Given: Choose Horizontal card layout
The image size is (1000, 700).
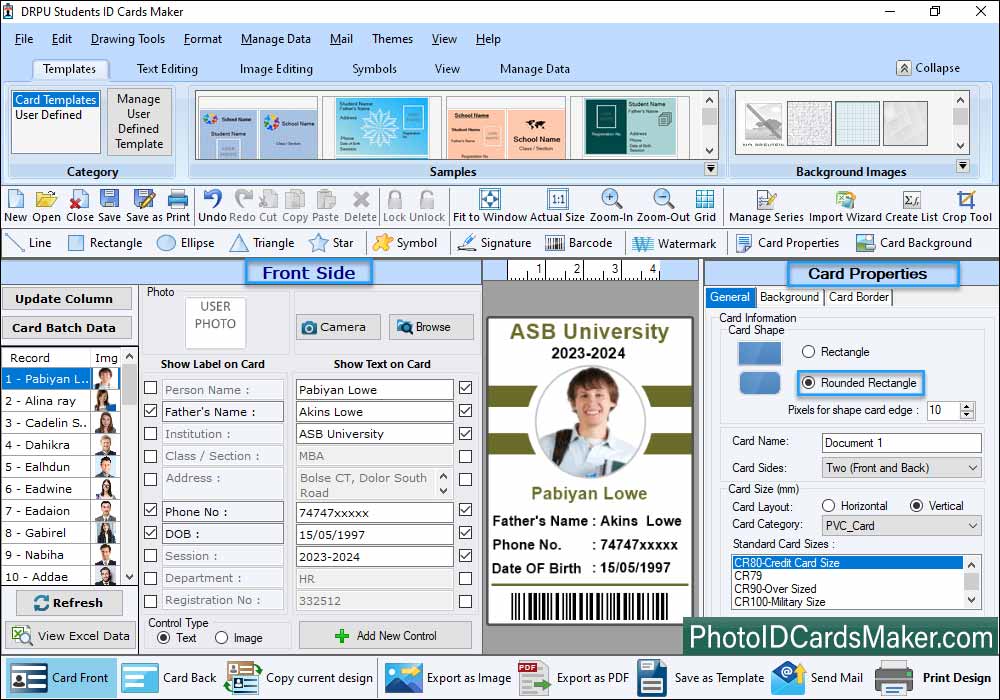Looking at the screenshot, I should [828, 506].
